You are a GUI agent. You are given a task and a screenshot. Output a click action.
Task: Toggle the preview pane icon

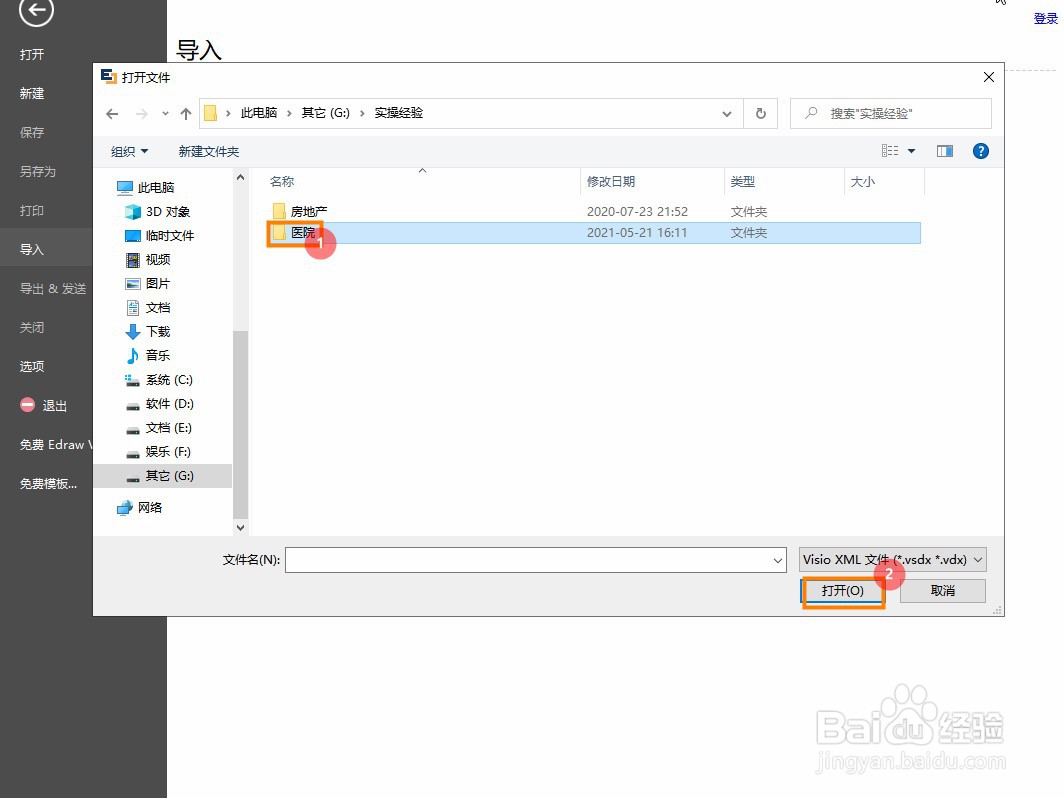(x=944, y=151)
